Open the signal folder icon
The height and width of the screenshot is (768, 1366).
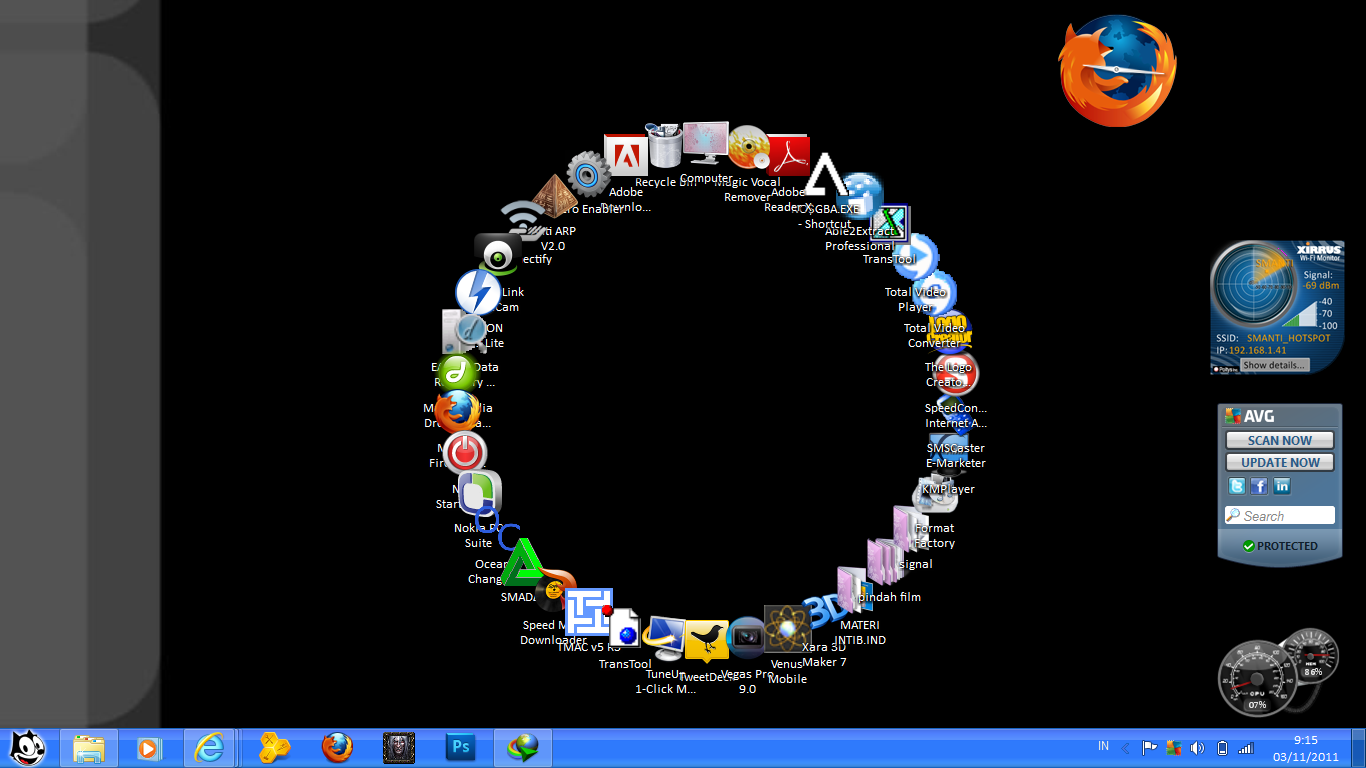point(910,531)
